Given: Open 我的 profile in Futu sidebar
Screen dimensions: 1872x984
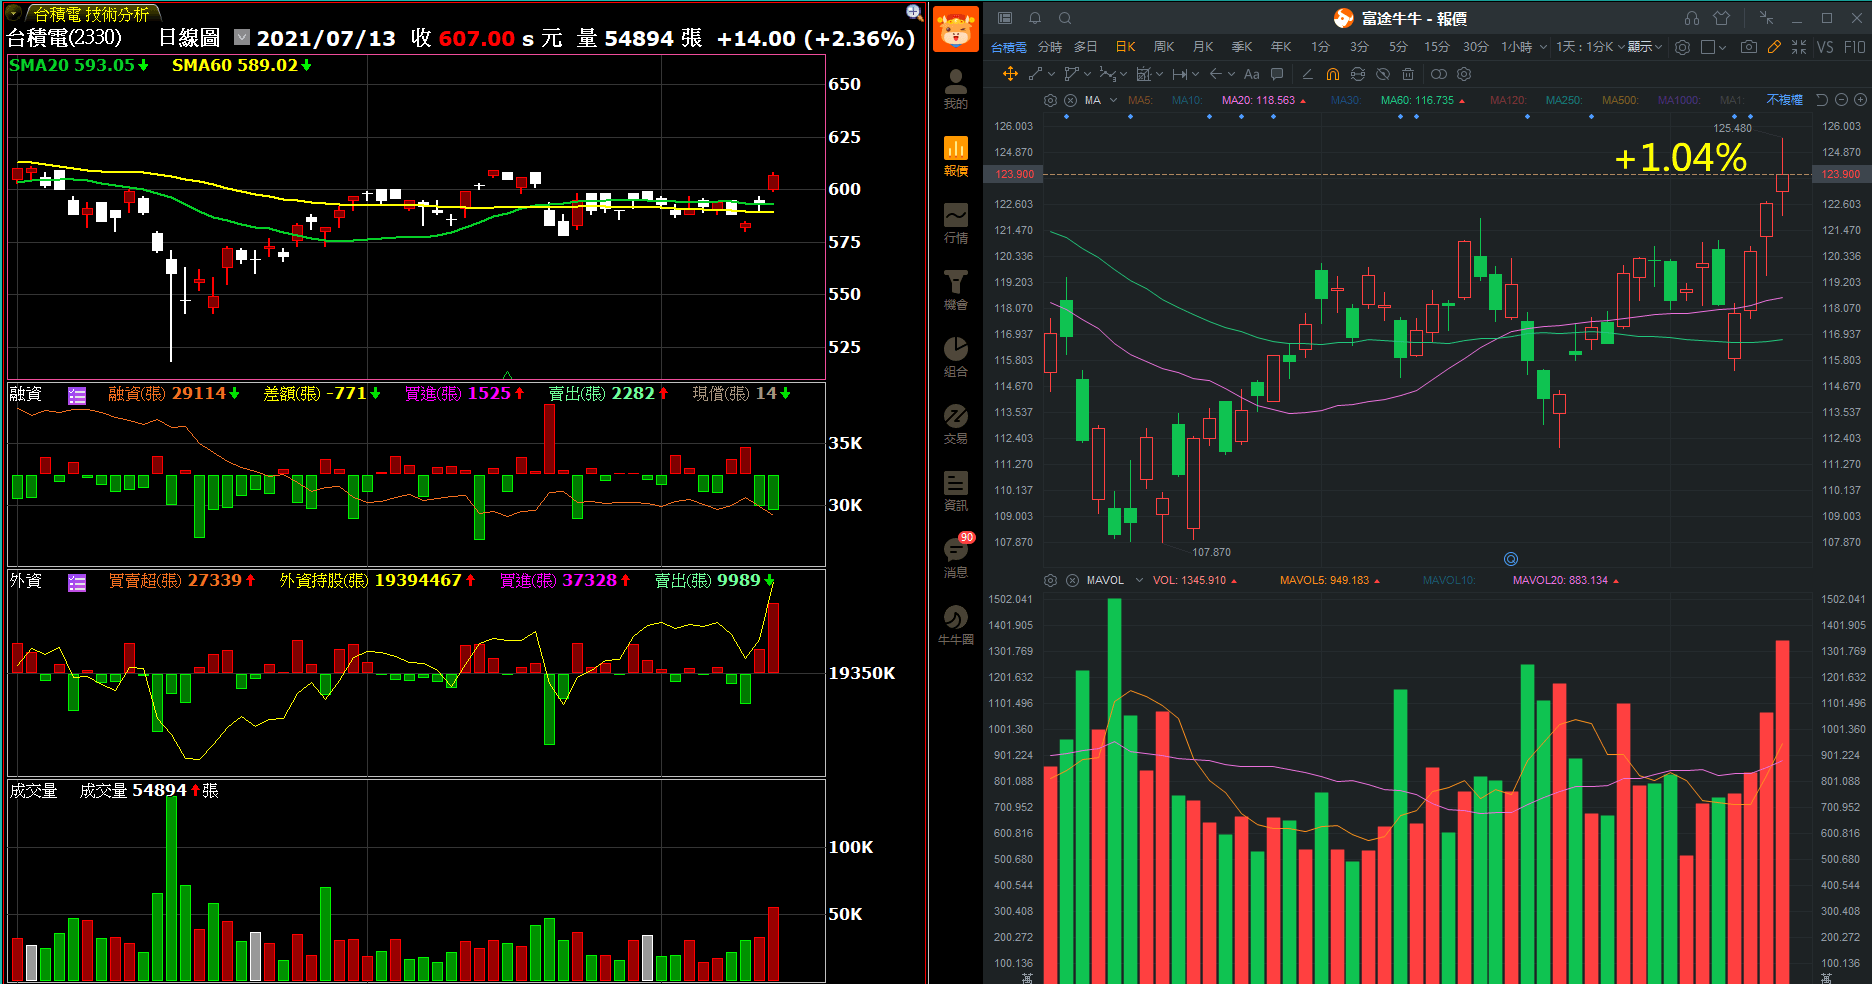Looking at the screenshot, I should tap(955, 89).
